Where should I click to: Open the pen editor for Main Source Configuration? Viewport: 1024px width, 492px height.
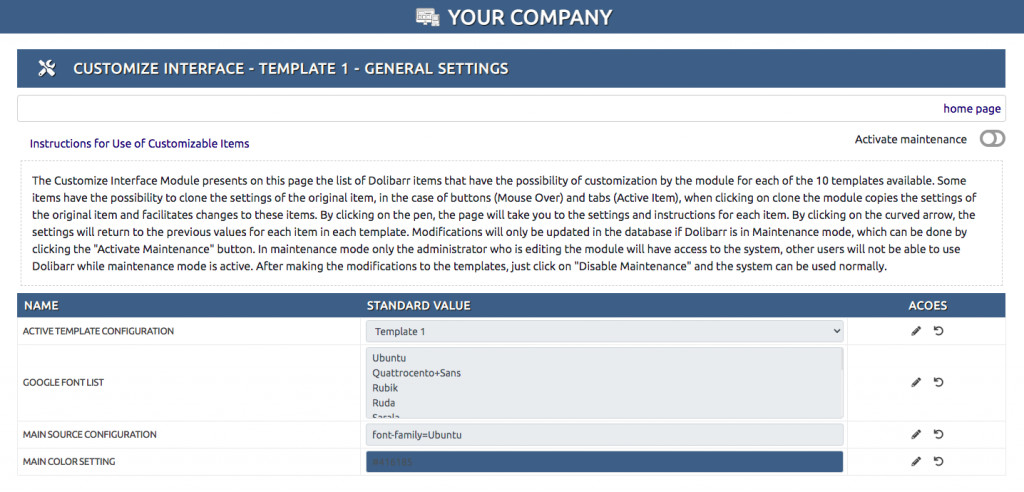pos(916,434)
